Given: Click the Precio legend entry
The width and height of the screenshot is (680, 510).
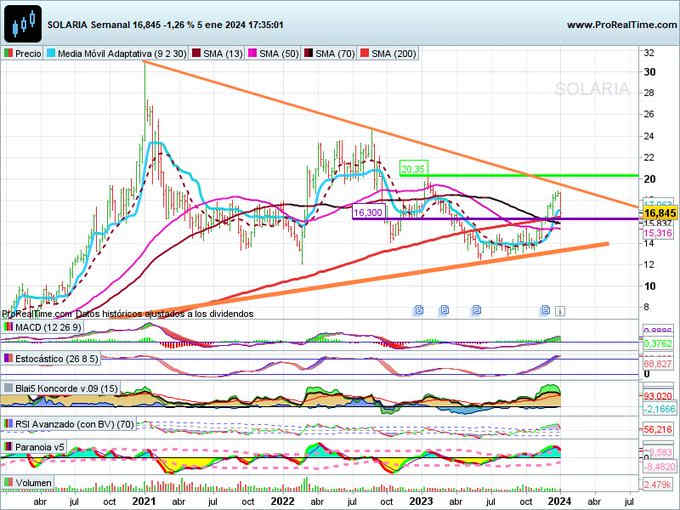Looking at the screenshot, I should coord(23,54).
